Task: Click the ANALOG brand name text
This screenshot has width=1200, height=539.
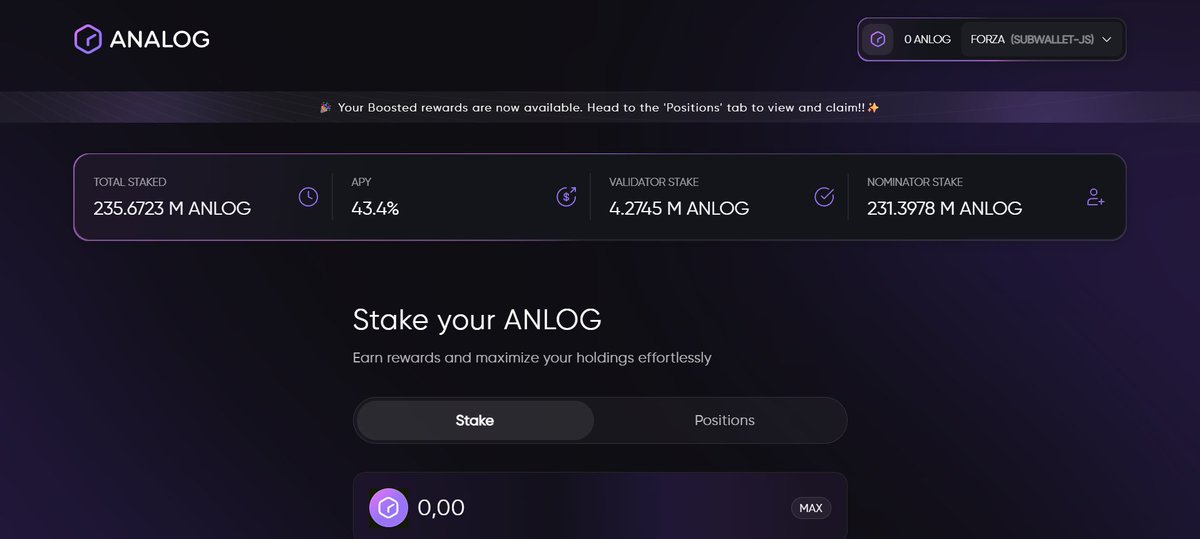Action: [160, 39]
